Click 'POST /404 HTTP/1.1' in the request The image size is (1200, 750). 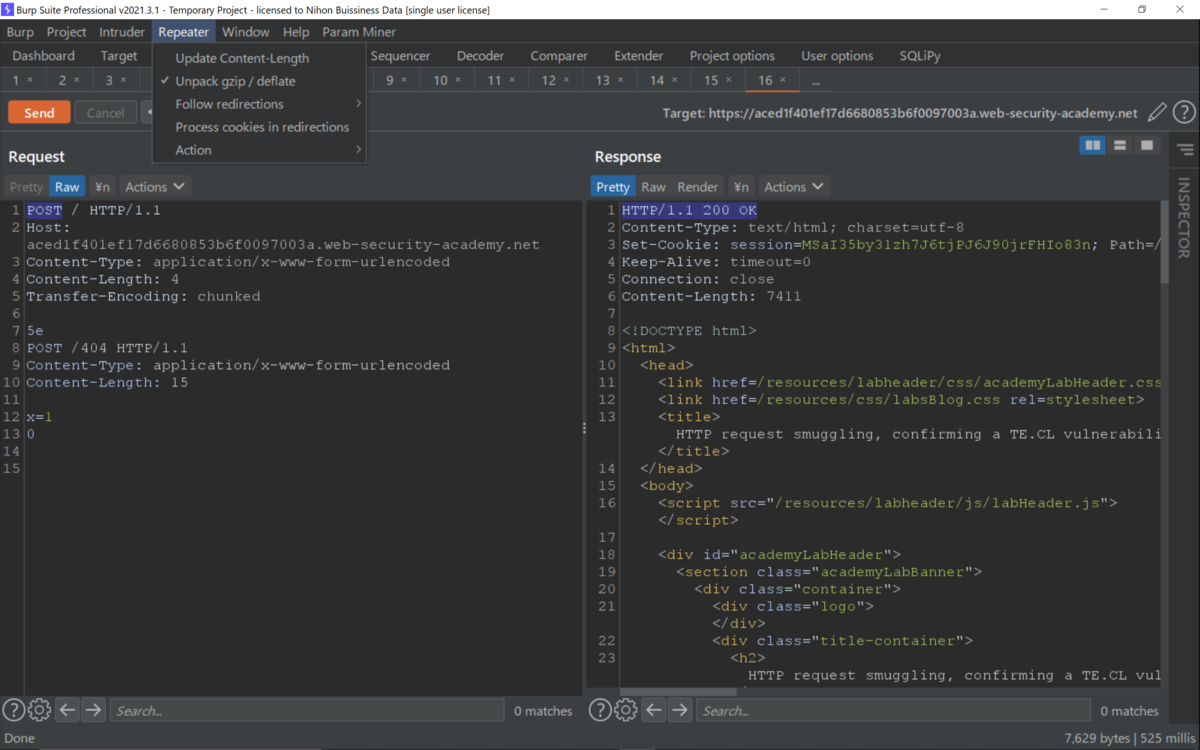coord(107,348)
